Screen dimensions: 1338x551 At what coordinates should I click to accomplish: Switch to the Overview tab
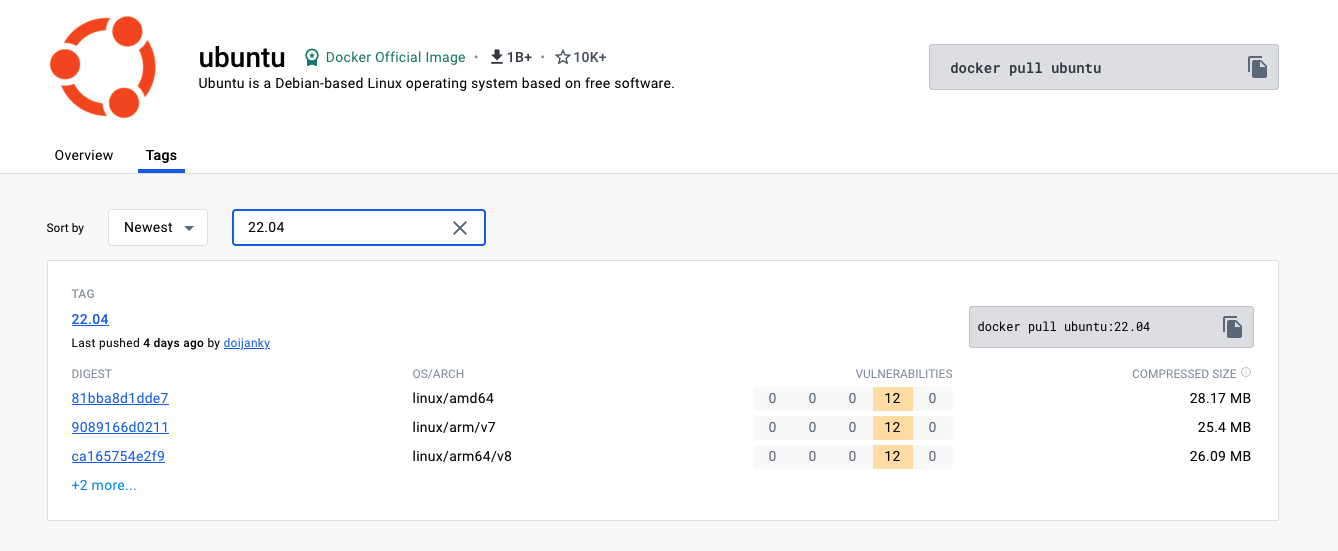84,155
